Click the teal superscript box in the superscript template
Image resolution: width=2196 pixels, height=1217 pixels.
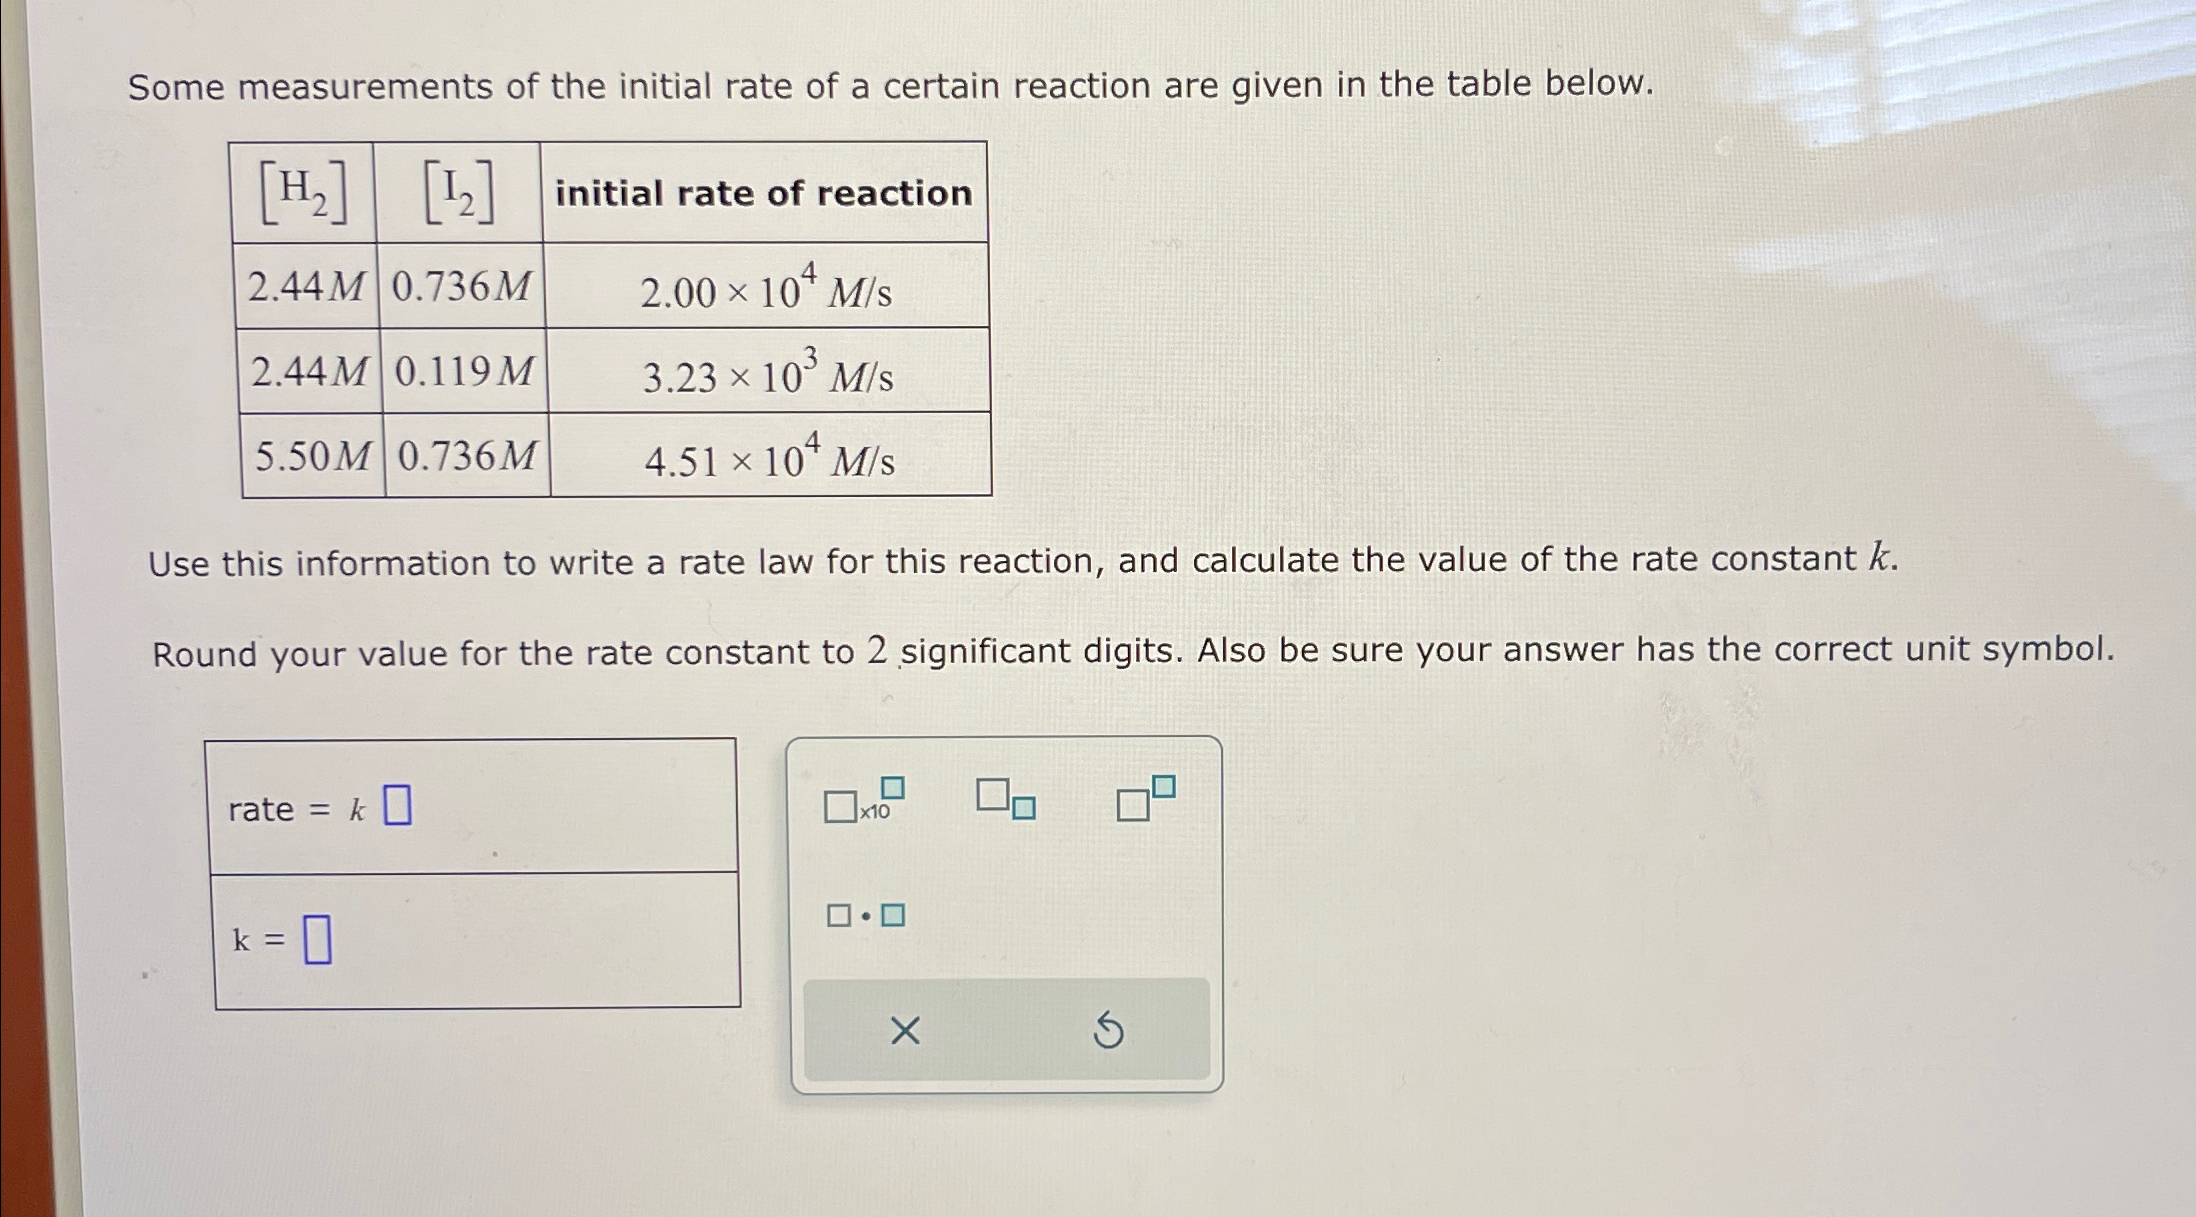(x=1163, y=785)
